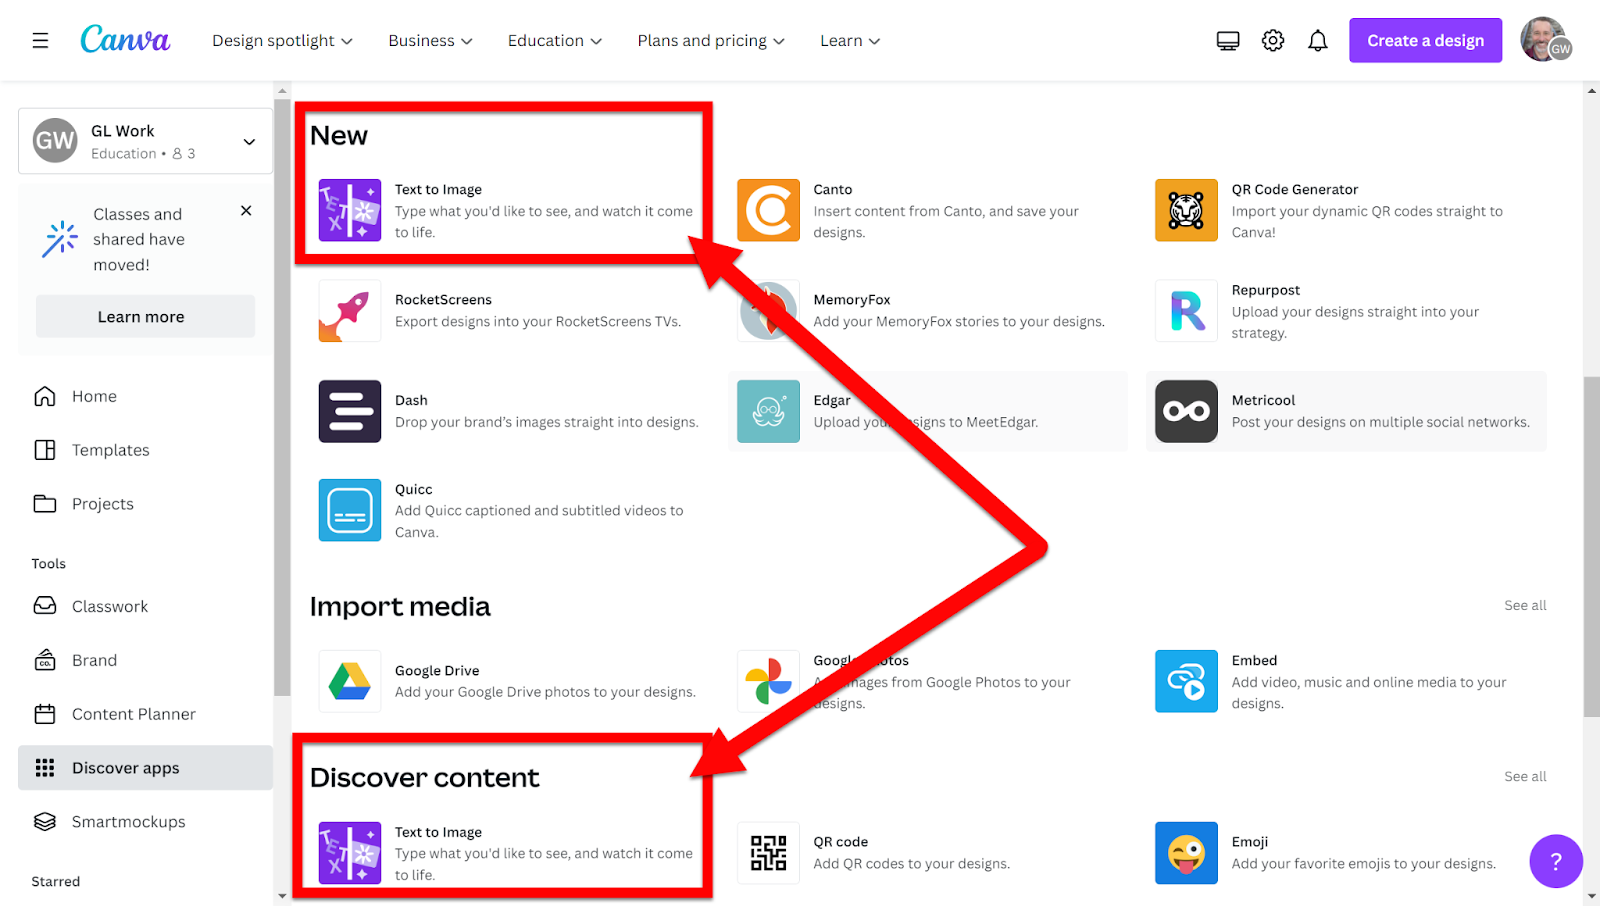Click the sidebar vertical scrollbar

pos(282,397)
